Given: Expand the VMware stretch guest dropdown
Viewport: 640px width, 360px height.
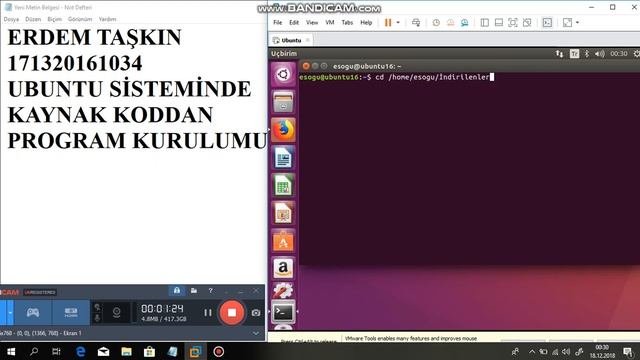Looking at the screenshot, I should point(577,22).
